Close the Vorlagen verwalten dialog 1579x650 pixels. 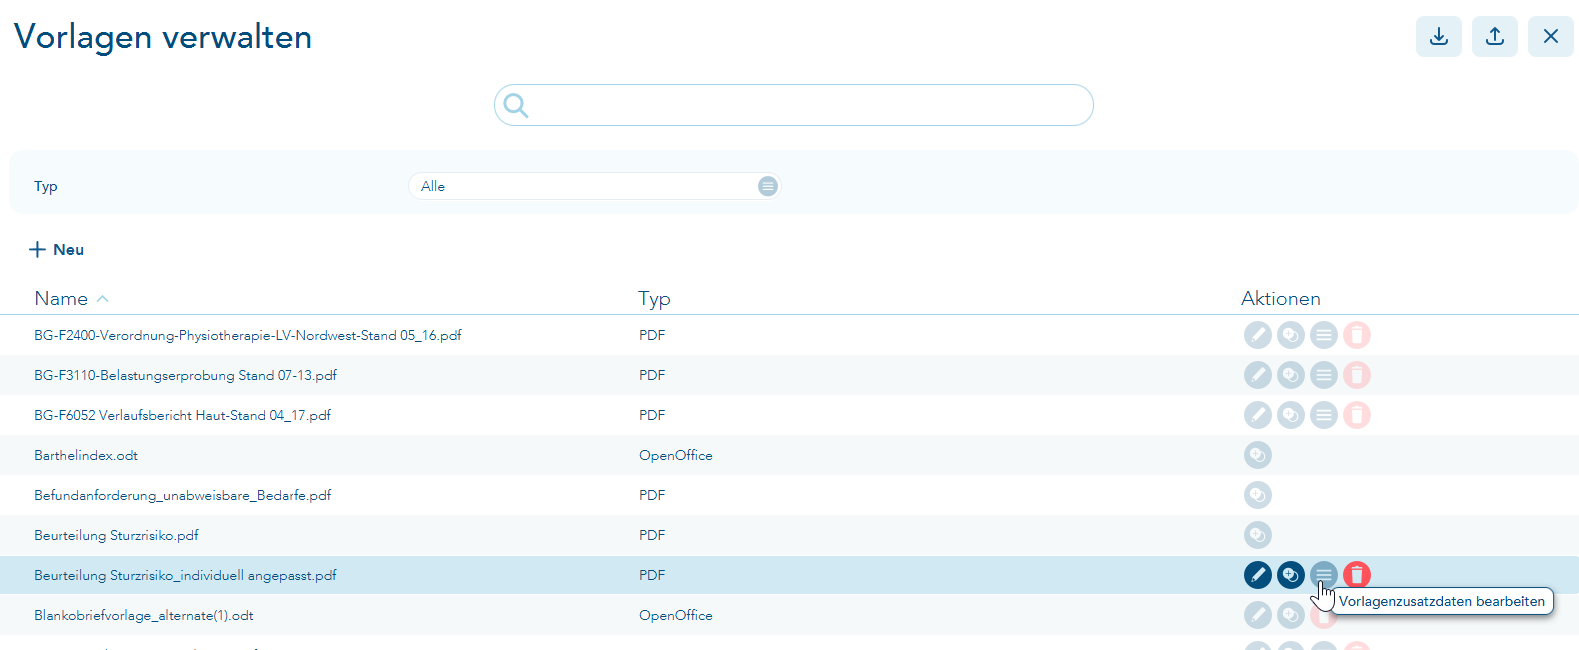[1550, 37]
